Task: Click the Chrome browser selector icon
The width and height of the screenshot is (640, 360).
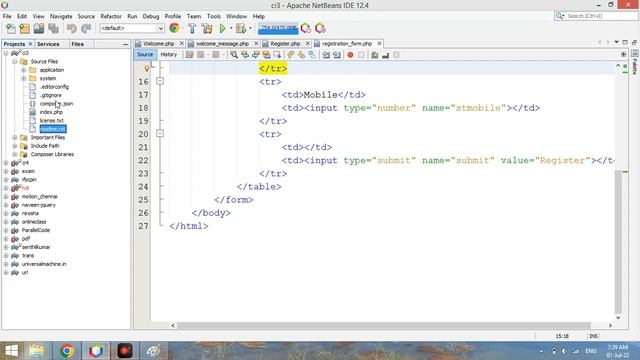Action: pyautogui.click(x=174, y=28)
